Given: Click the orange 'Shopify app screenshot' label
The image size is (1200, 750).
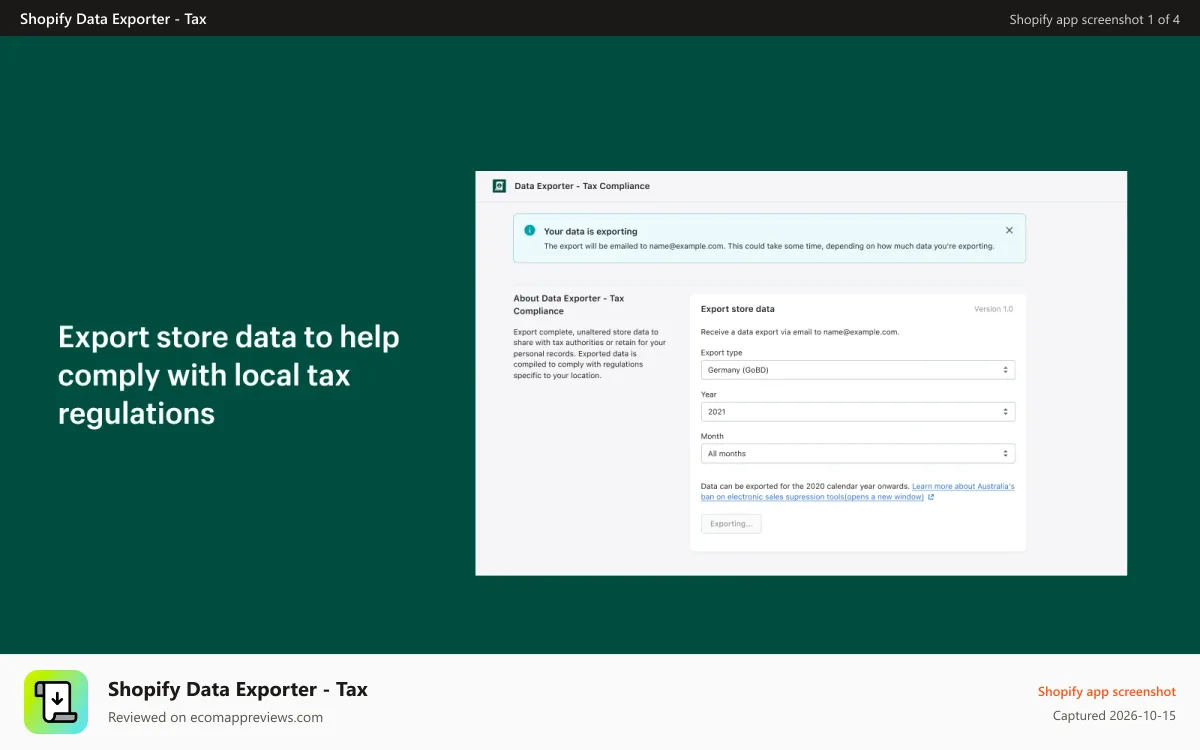Looking at the screenshot, I should (x=1107, y=692).
